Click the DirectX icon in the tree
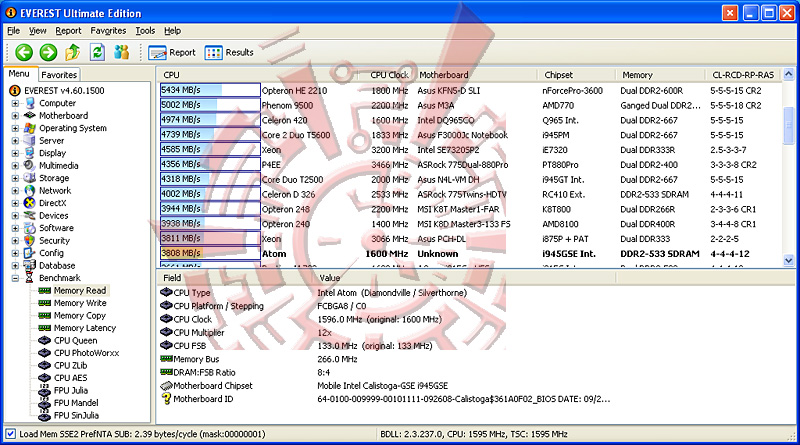The height and width of the screenshot is (445, 800). pos(30,203)
